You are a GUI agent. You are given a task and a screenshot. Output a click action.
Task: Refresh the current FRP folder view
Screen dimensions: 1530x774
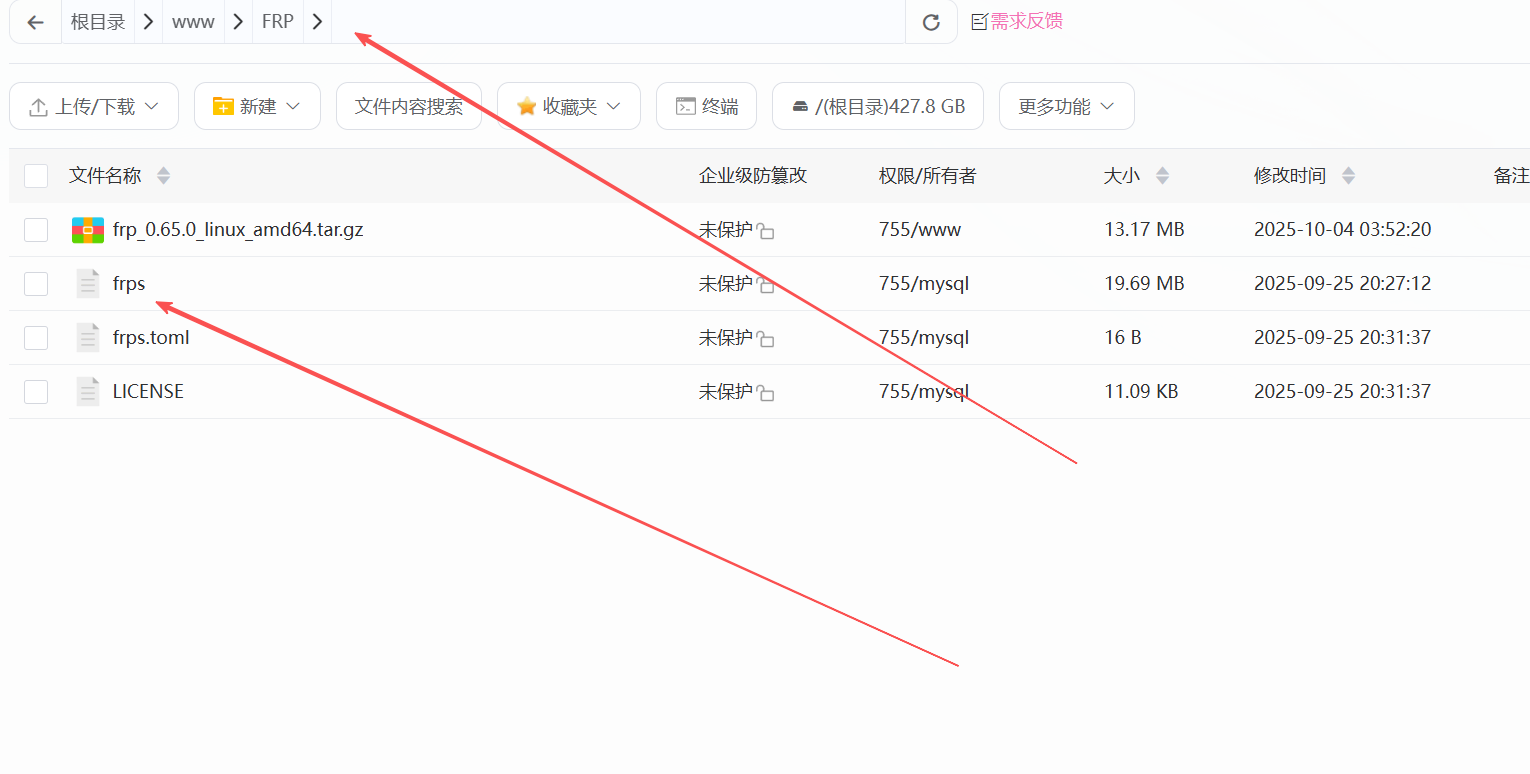(x=931, y=21)
